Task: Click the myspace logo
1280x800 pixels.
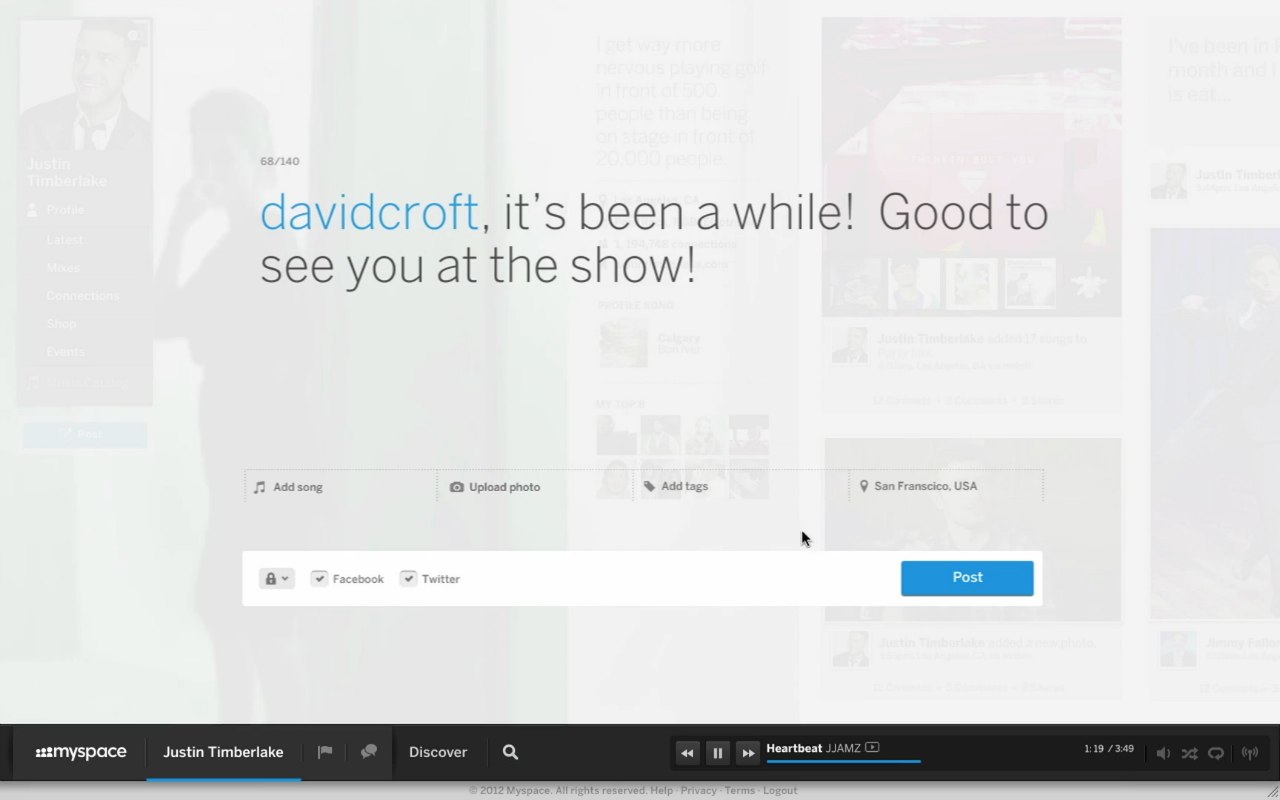Action: [81, 752]
